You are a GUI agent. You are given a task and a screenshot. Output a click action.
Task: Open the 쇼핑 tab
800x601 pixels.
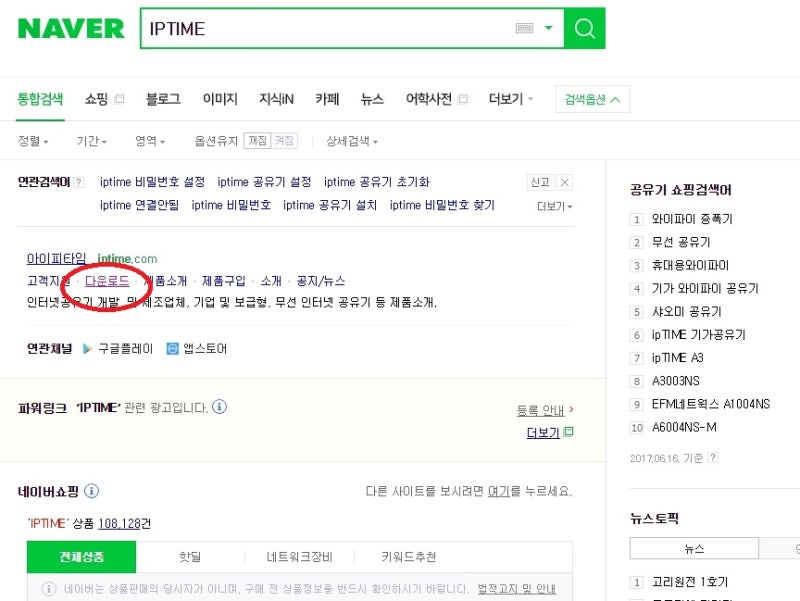(x=96, y=99)
